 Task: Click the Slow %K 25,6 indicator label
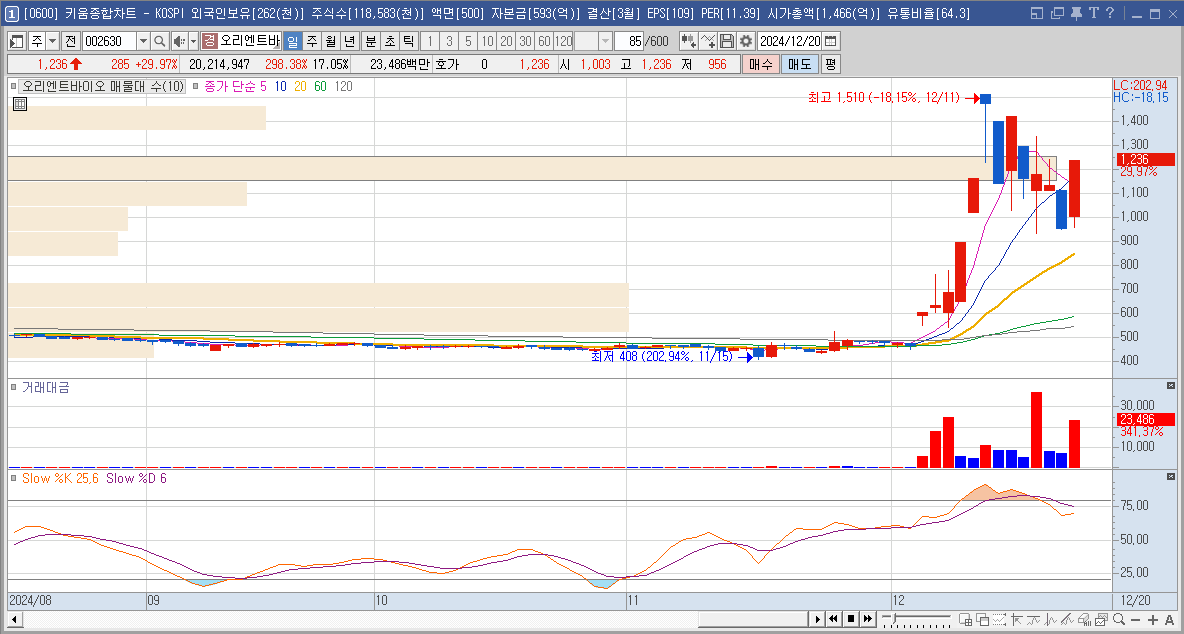click(60, 478)
